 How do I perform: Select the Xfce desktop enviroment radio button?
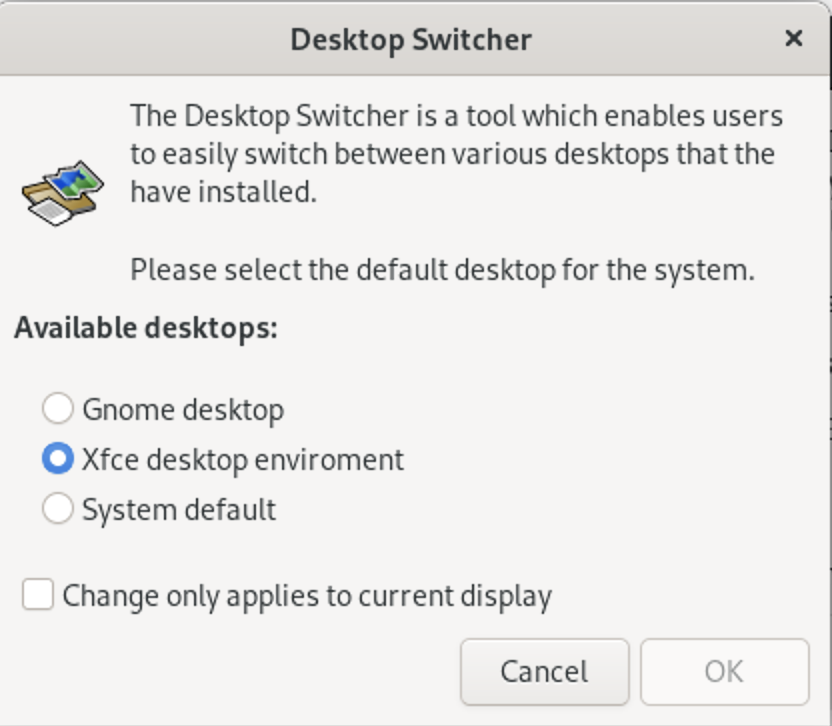coord(58,458)
